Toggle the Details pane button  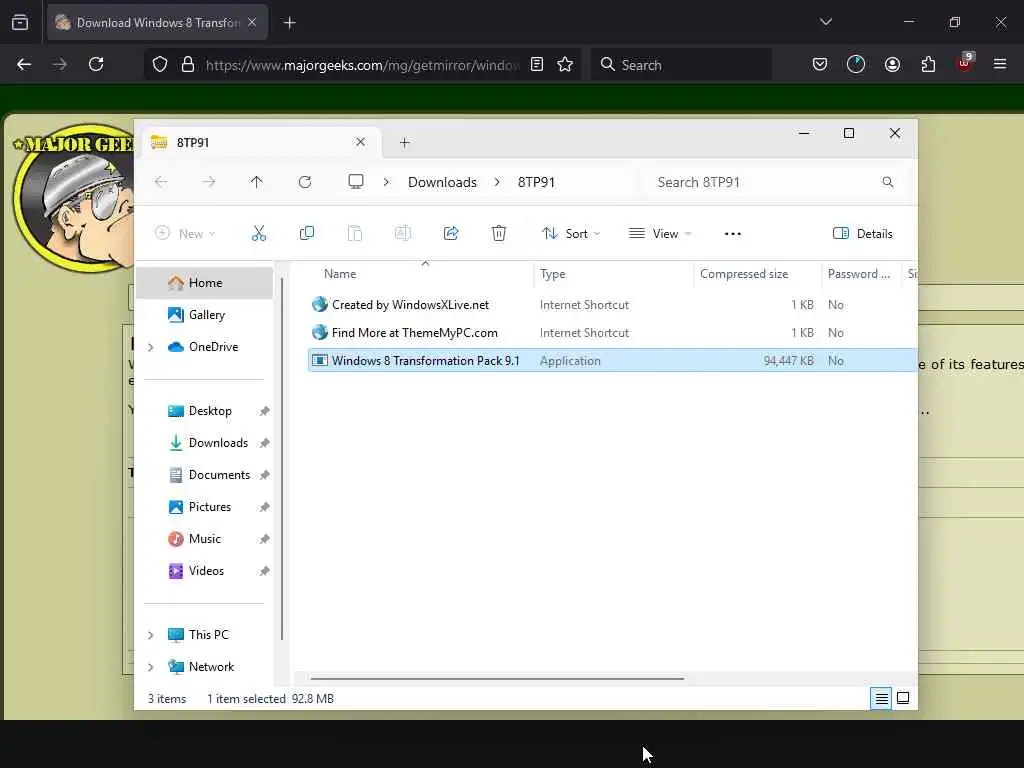[x=863, y=234]
